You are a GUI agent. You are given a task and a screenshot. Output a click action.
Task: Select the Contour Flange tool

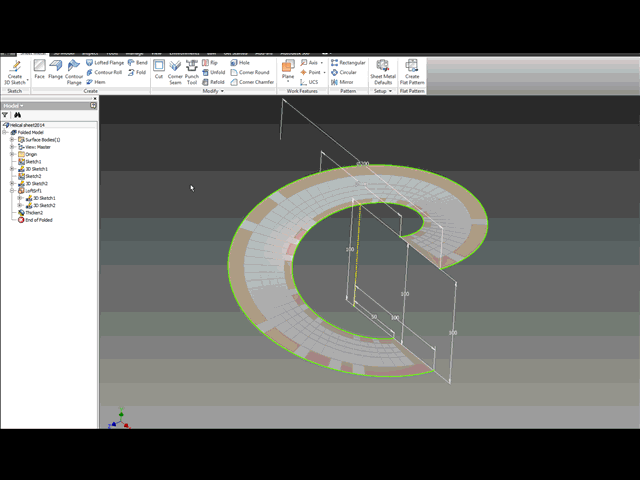74,72
